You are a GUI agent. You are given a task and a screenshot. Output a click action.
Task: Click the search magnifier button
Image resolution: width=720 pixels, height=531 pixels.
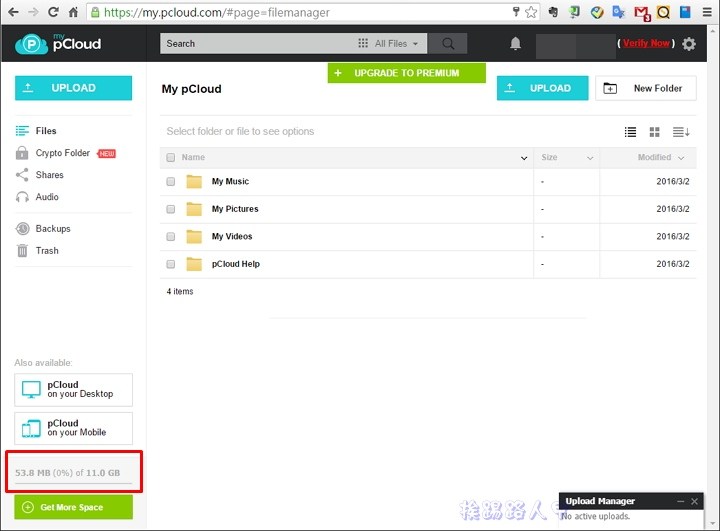click(x=448, y=44)
